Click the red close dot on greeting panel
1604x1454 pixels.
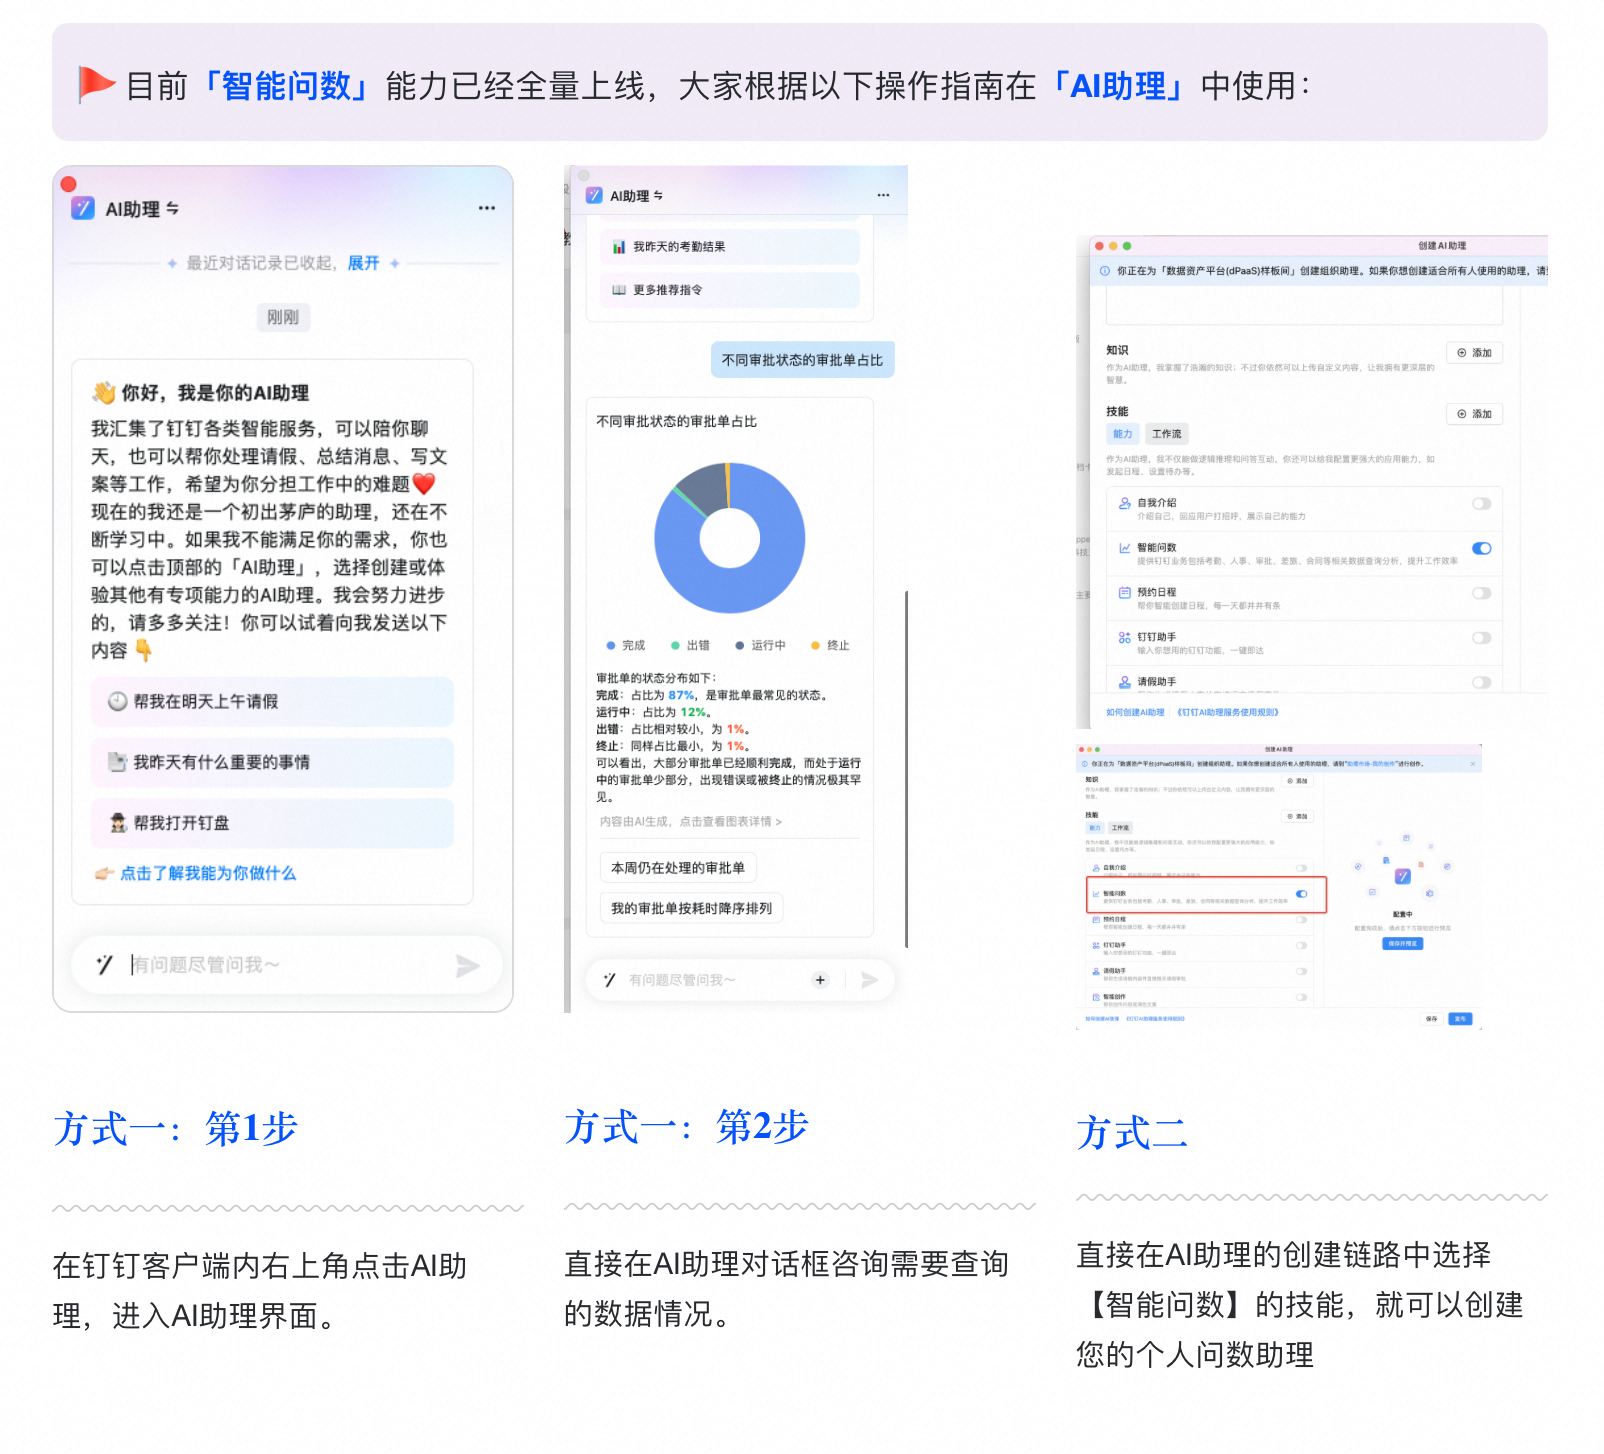(x=69, y=184)
